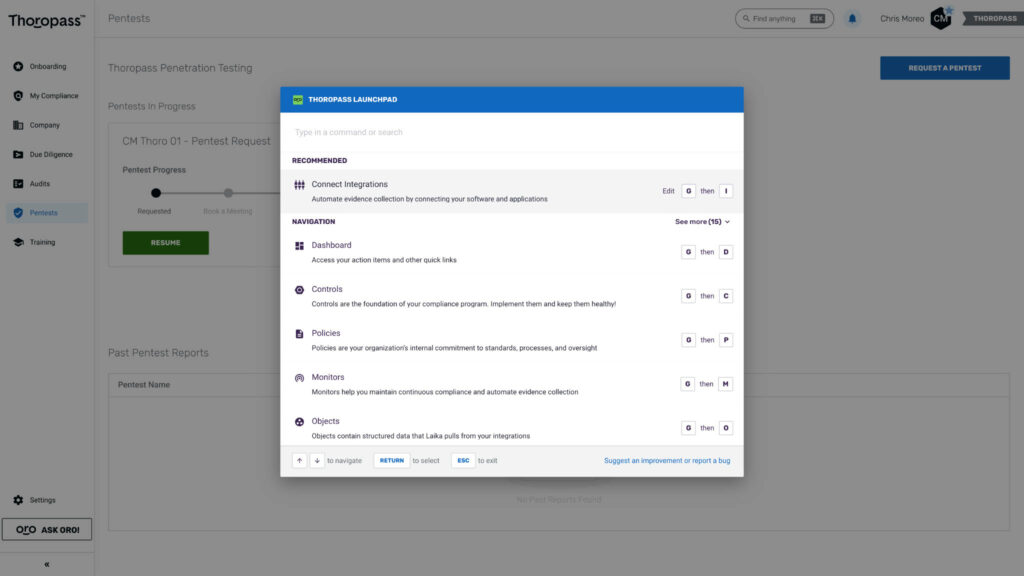Open notifications bell icon
1024x576 pixels.
(x=852, y=18)
